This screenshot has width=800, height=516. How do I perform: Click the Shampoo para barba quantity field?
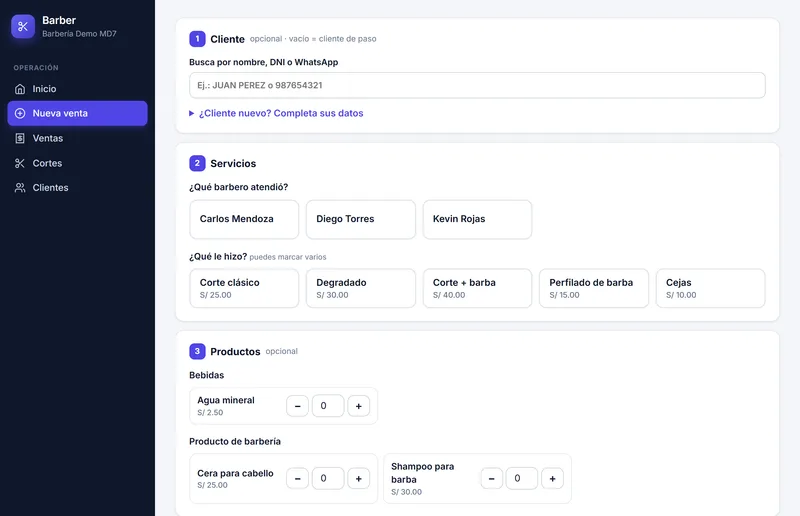(522, 479)
